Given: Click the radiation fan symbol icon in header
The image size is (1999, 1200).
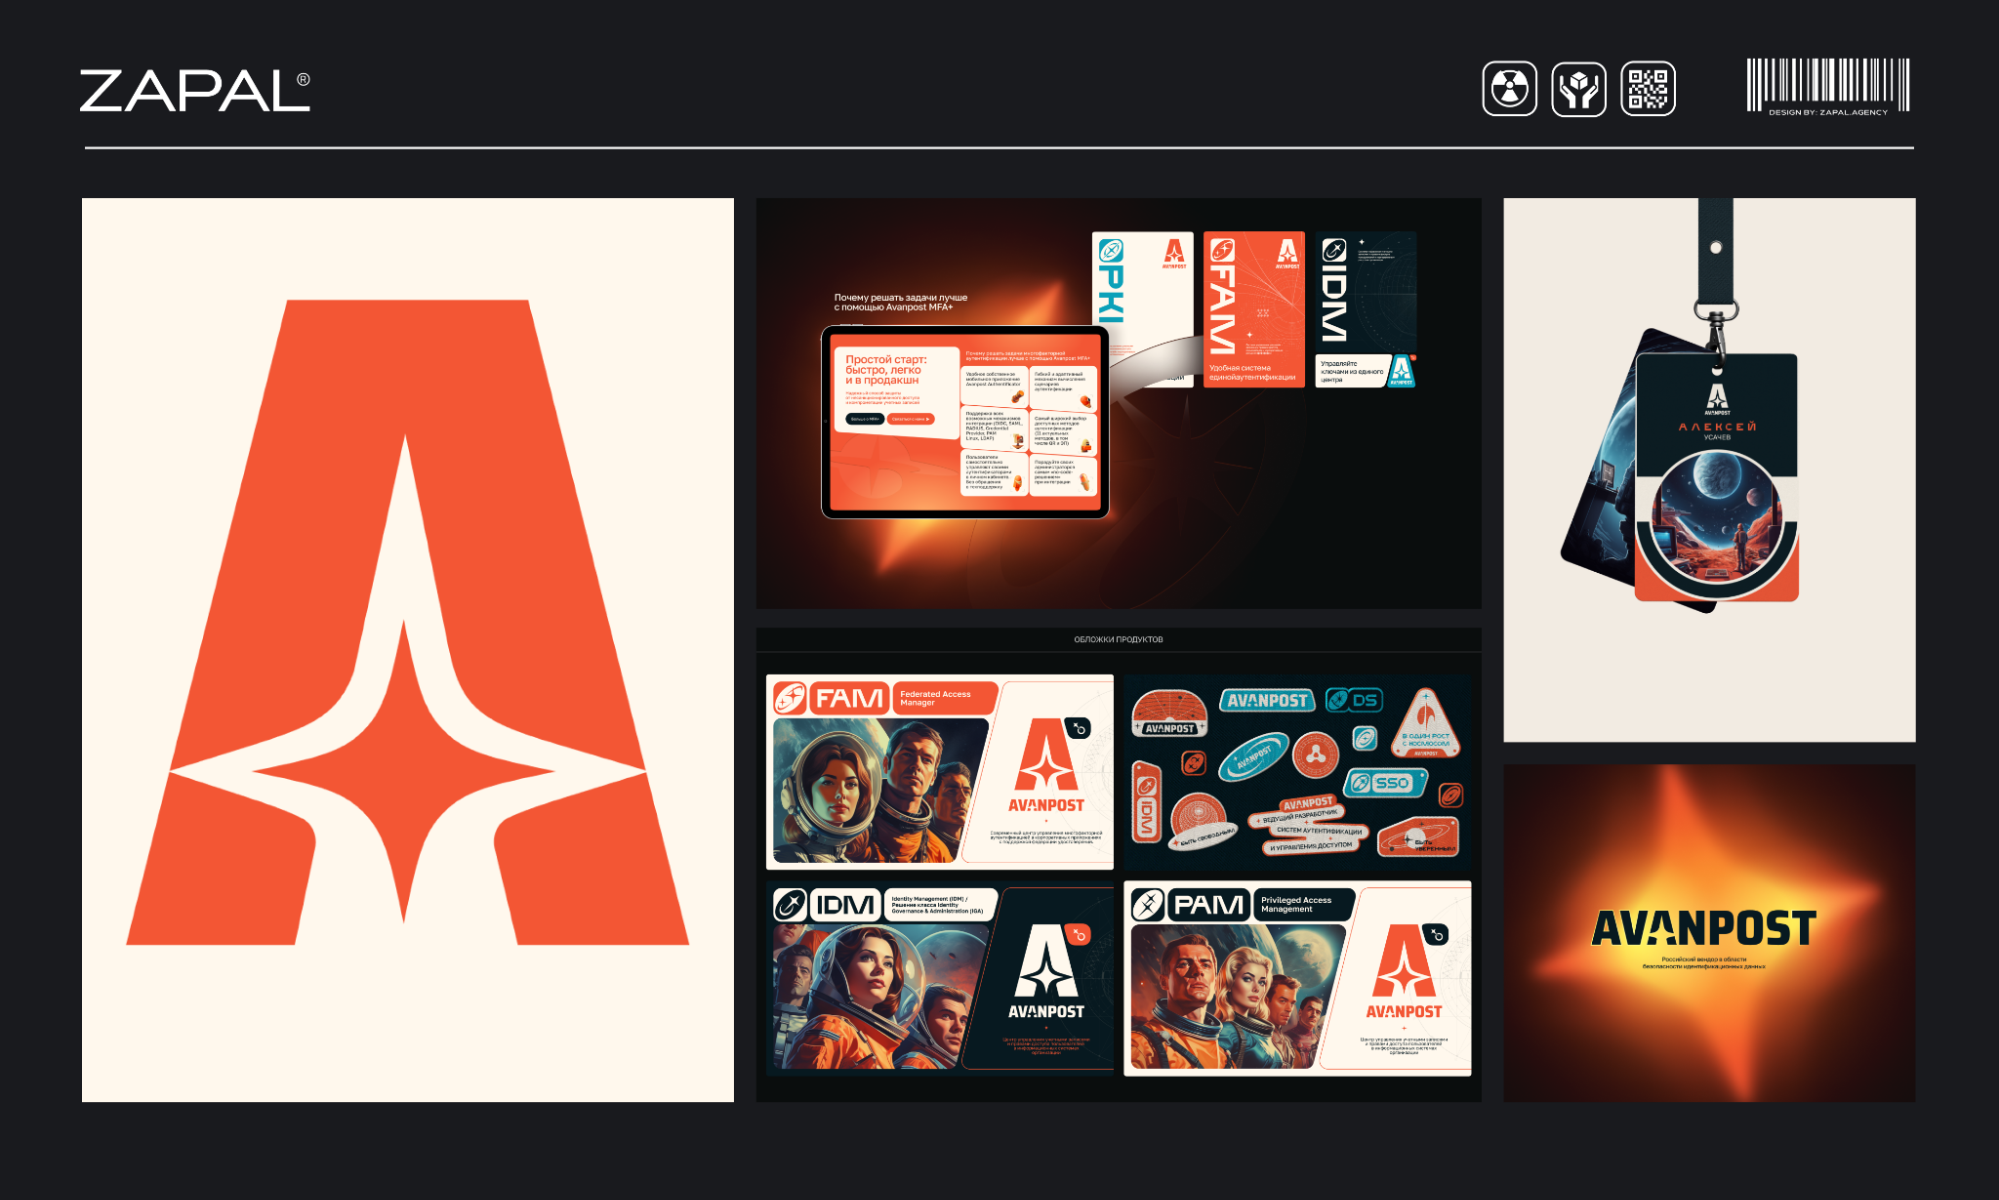Looking at the screenshot, I should tap(1509, 89).
